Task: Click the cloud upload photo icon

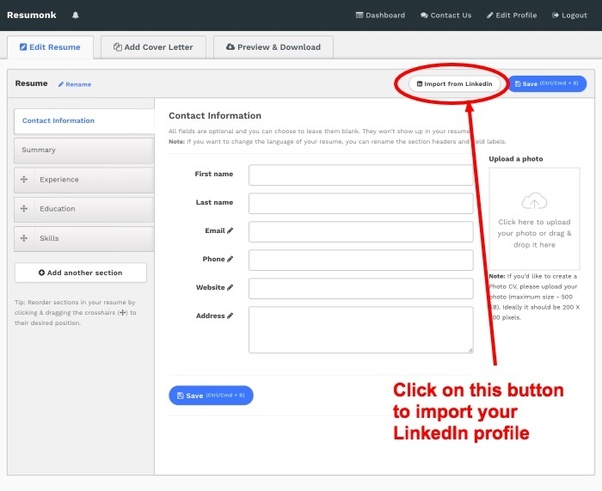Action: tap(534, 201)
